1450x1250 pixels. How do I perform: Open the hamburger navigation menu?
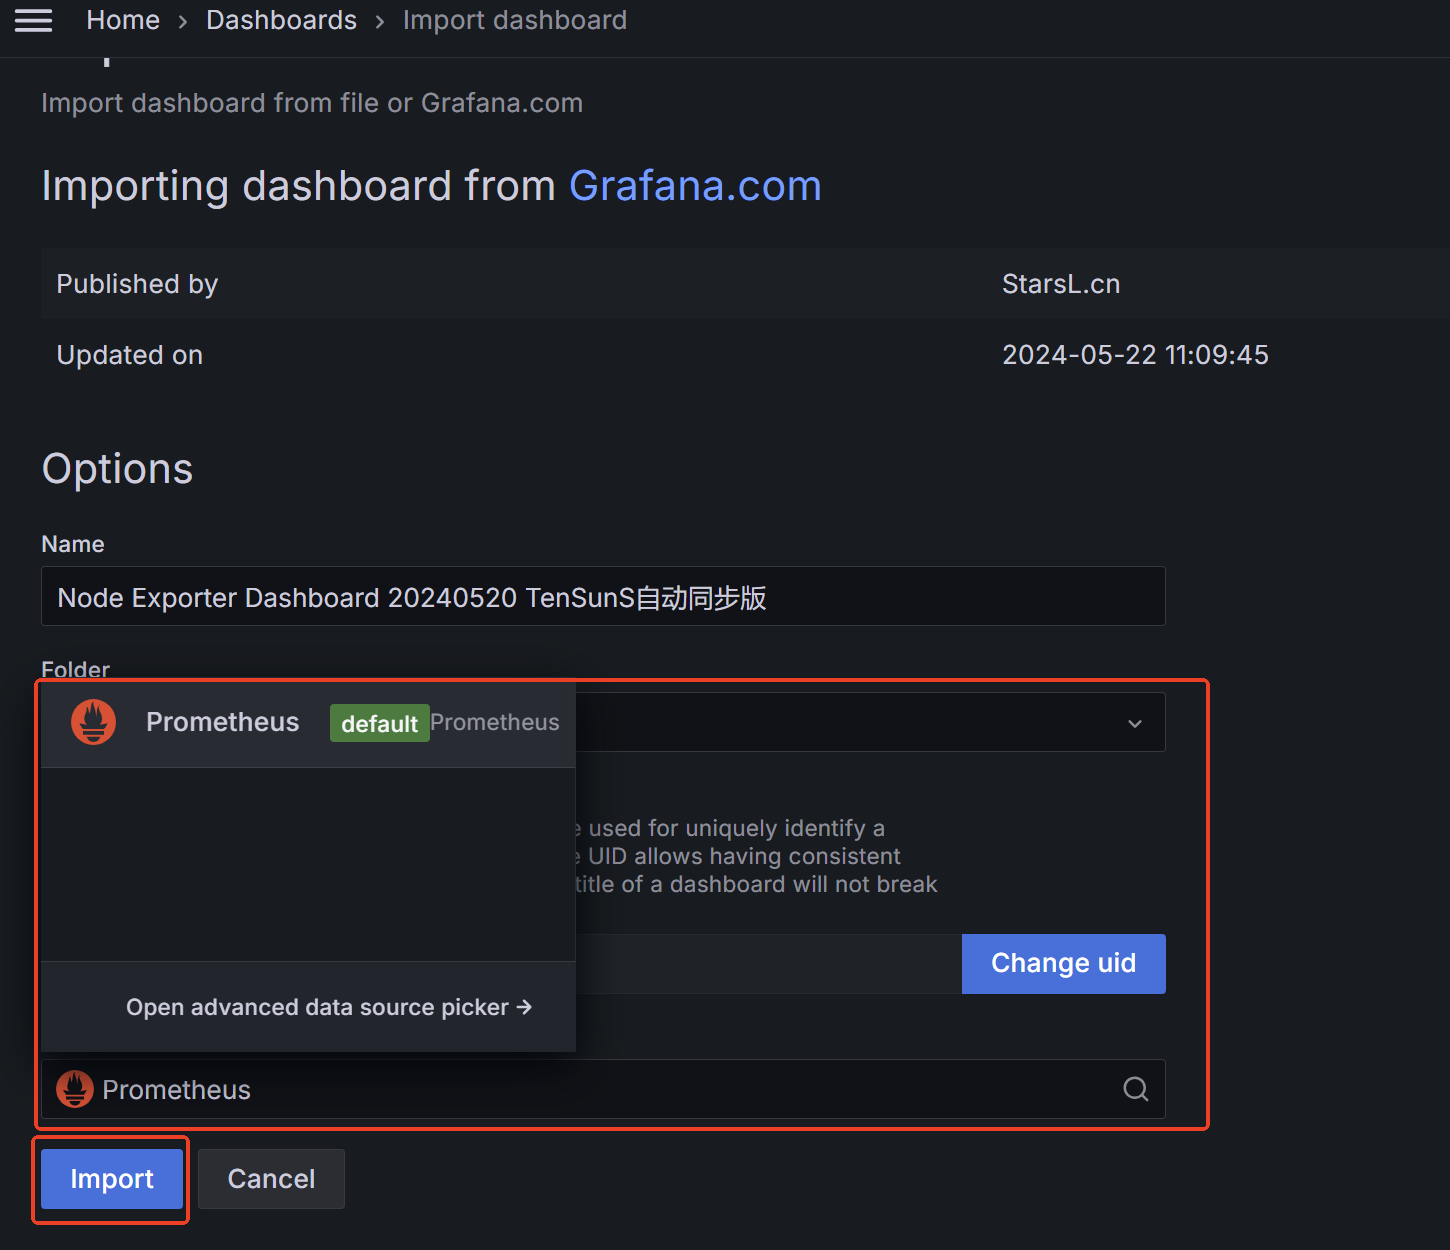tap(33, 20)
